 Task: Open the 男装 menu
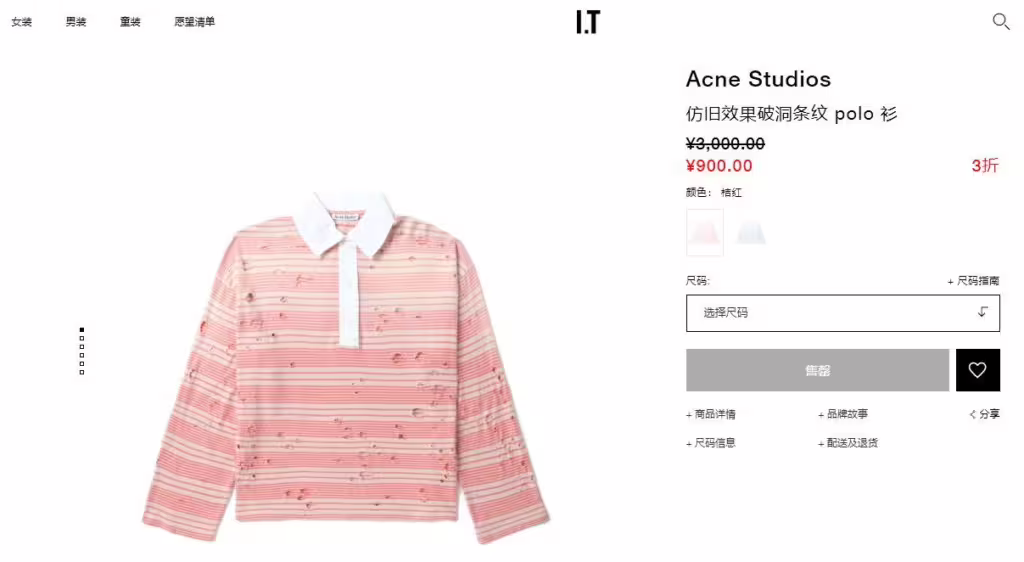[76, 22]
